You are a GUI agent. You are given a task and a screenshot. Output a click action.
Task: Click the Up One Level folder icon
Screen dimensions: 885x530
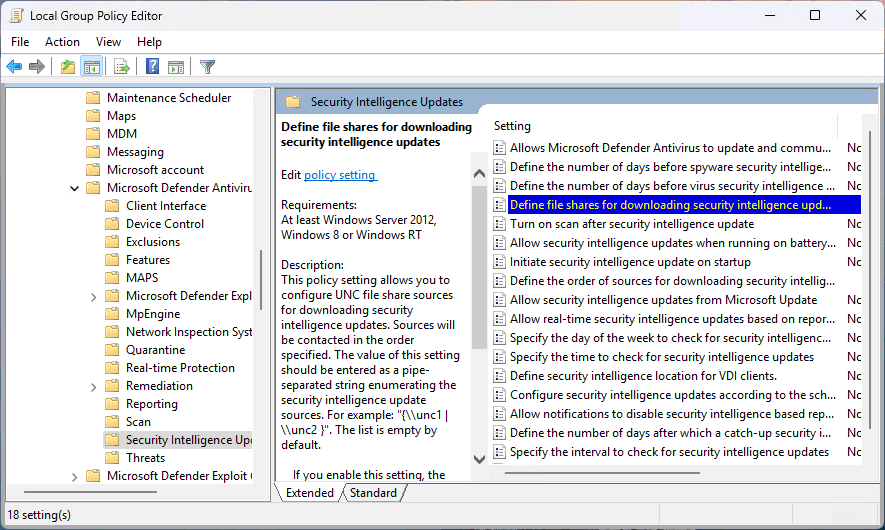pos(67,67)
